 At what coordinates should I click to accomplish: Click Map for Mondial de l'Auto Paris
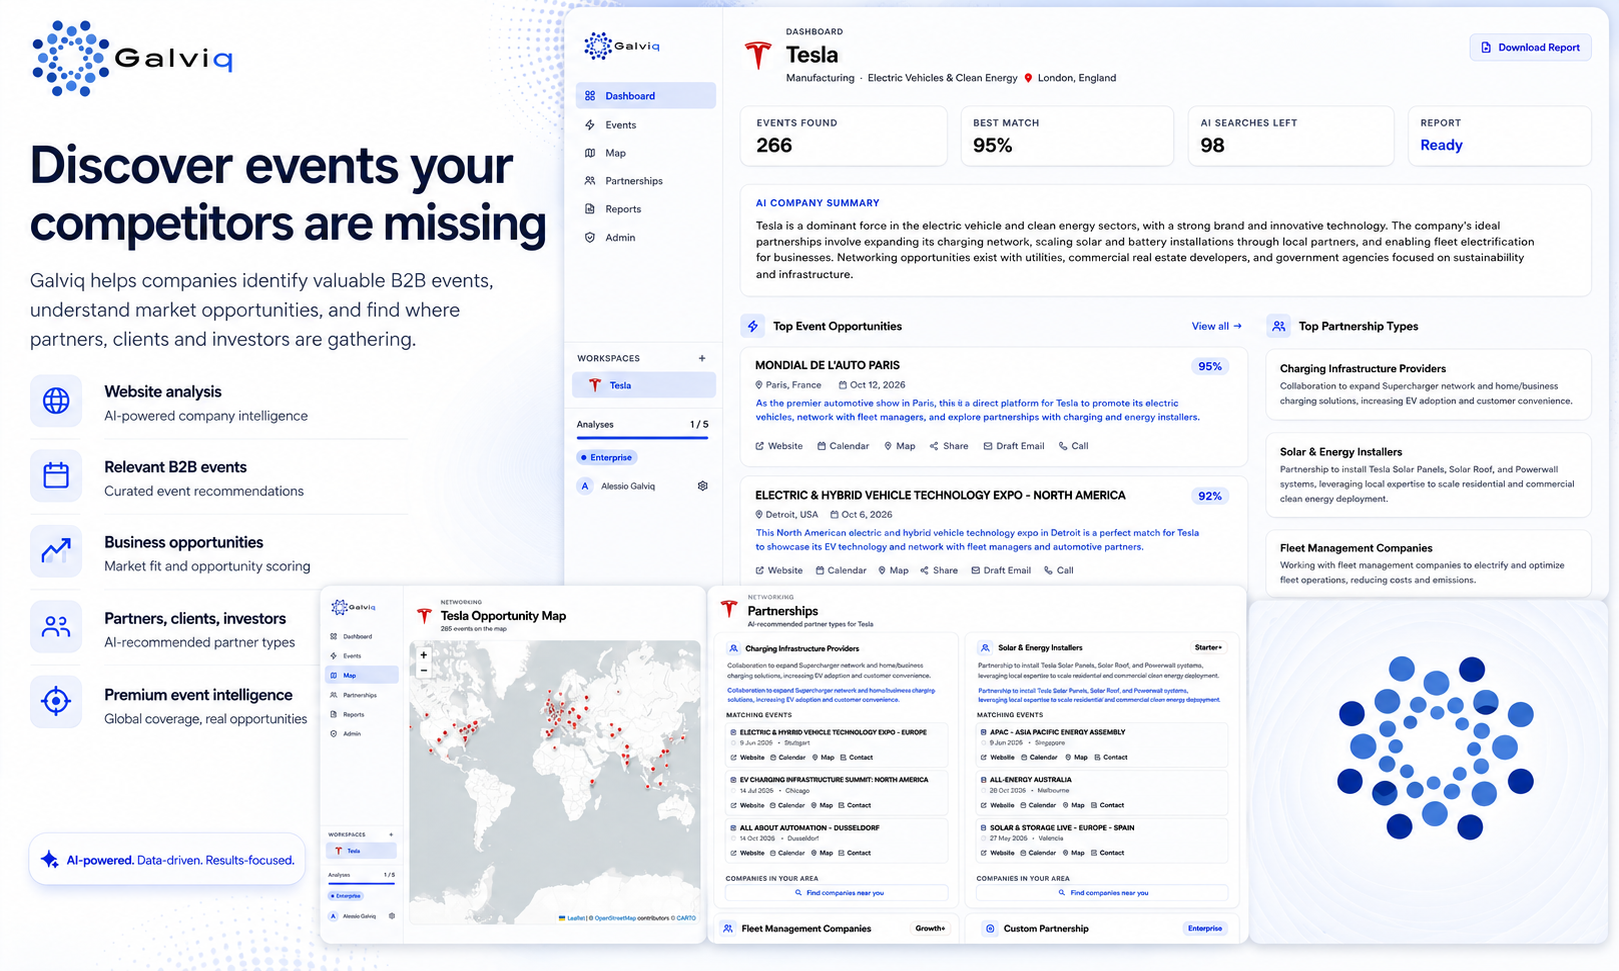pyautogui.click(x=900, y=446)
